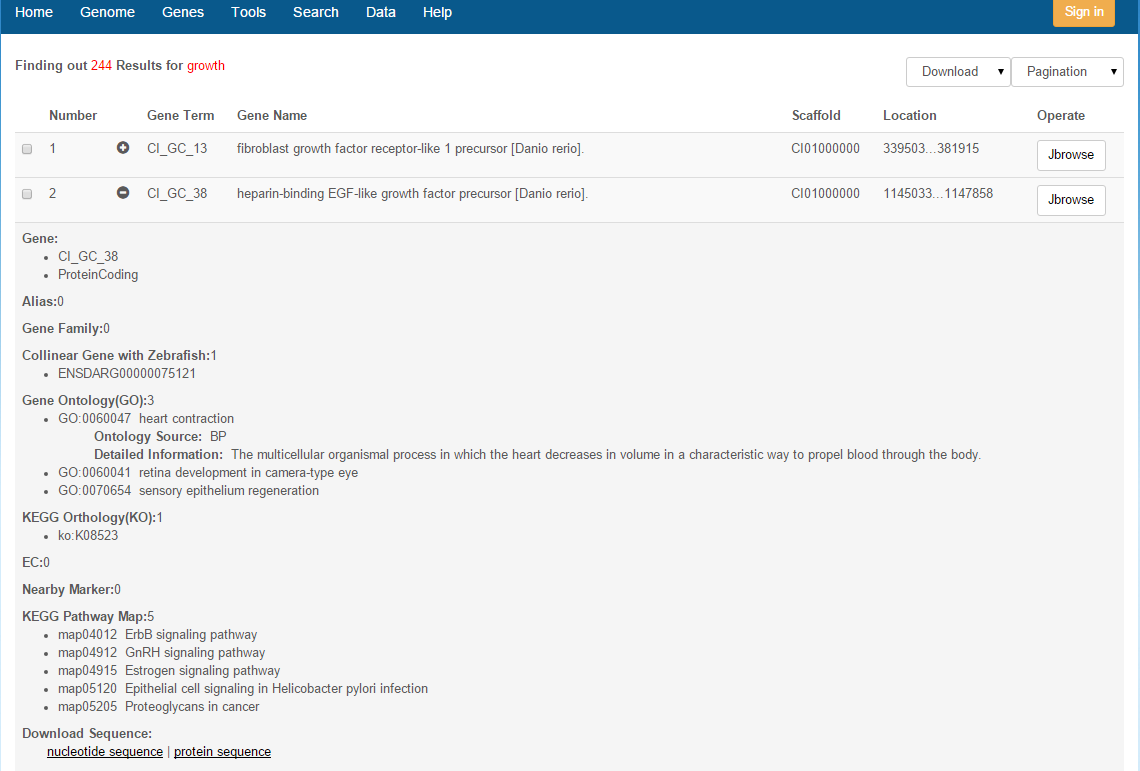
Task: Open the Data menu
Action: coord(381,13)
